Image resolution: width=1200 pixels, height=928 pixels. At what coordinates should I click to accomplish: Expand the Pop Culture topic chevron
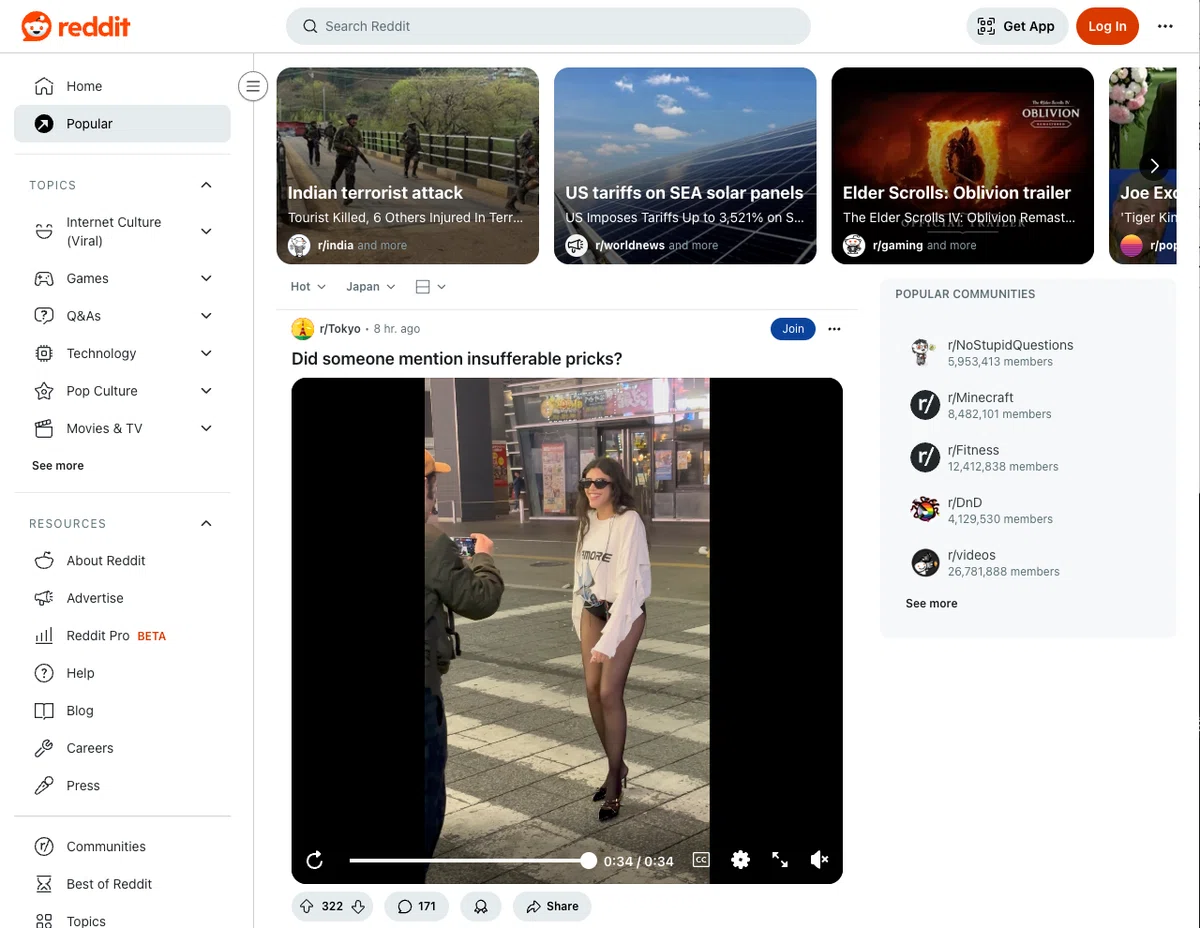pyautogui.click(x=206, y=391)
